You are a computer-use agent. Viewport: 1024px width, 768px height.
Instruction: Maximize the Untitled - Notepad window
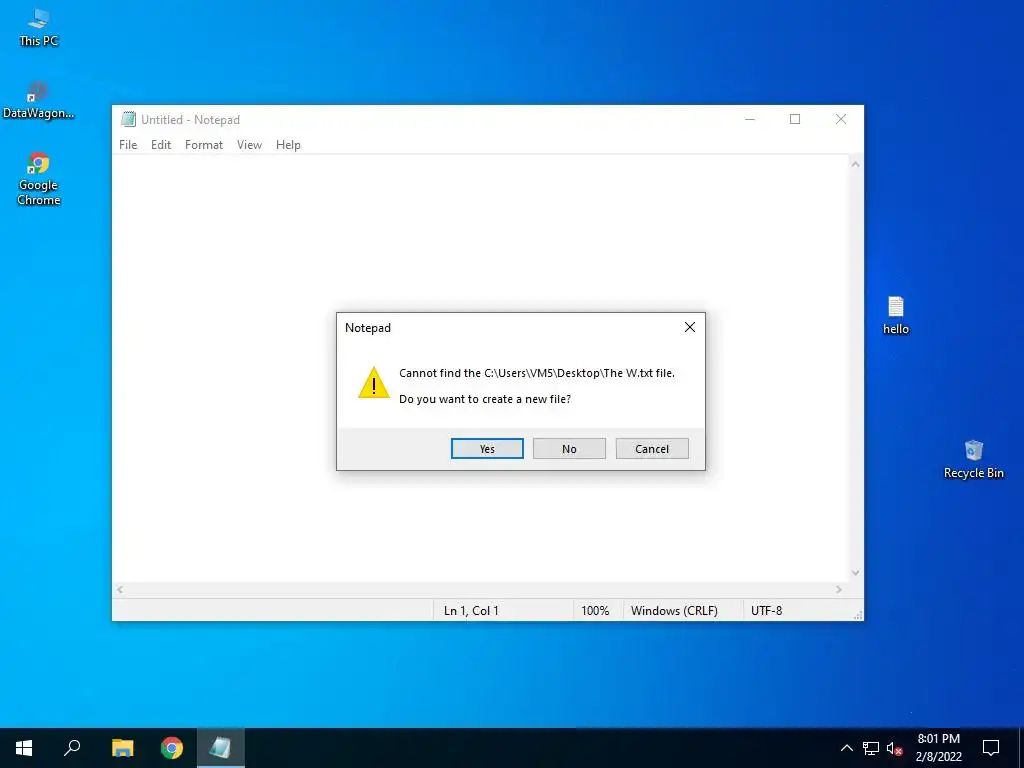tap(795, 119)
